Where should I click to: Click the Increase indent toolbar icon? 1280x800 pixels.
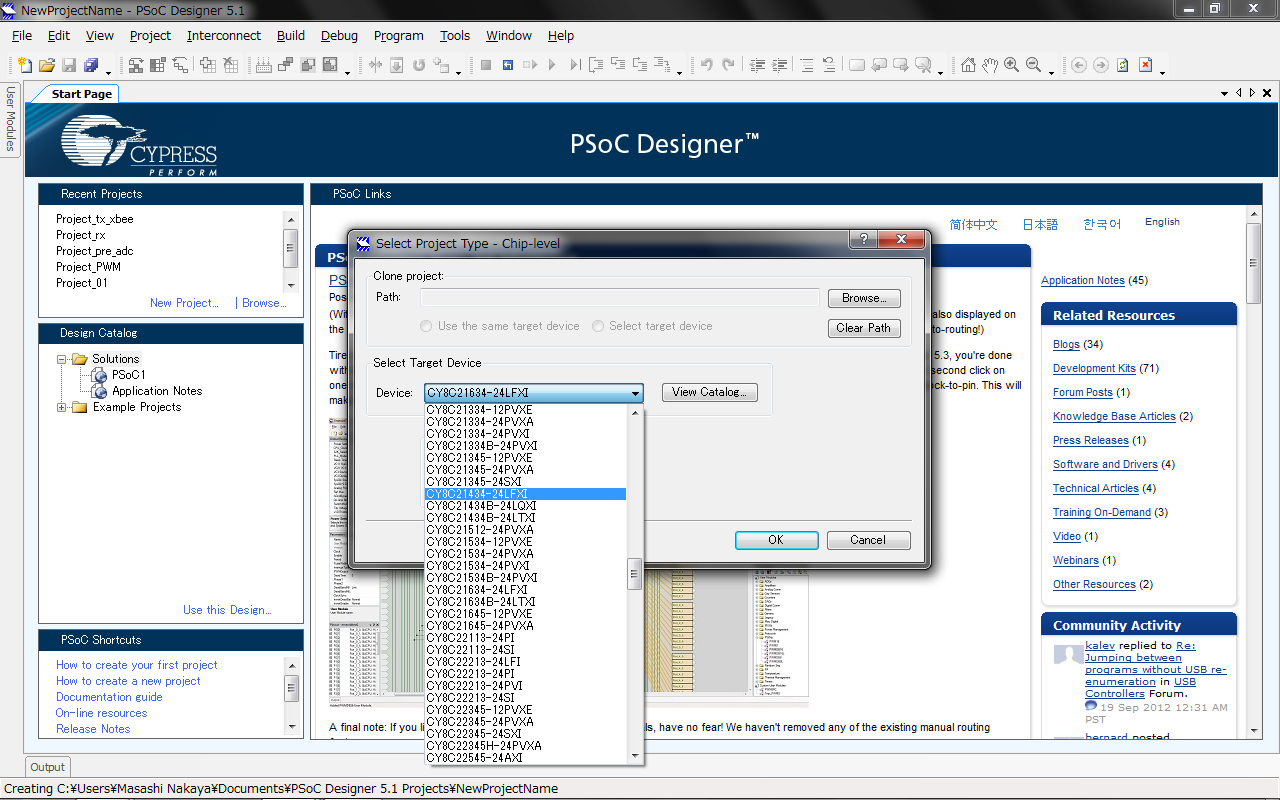point(780,65)
